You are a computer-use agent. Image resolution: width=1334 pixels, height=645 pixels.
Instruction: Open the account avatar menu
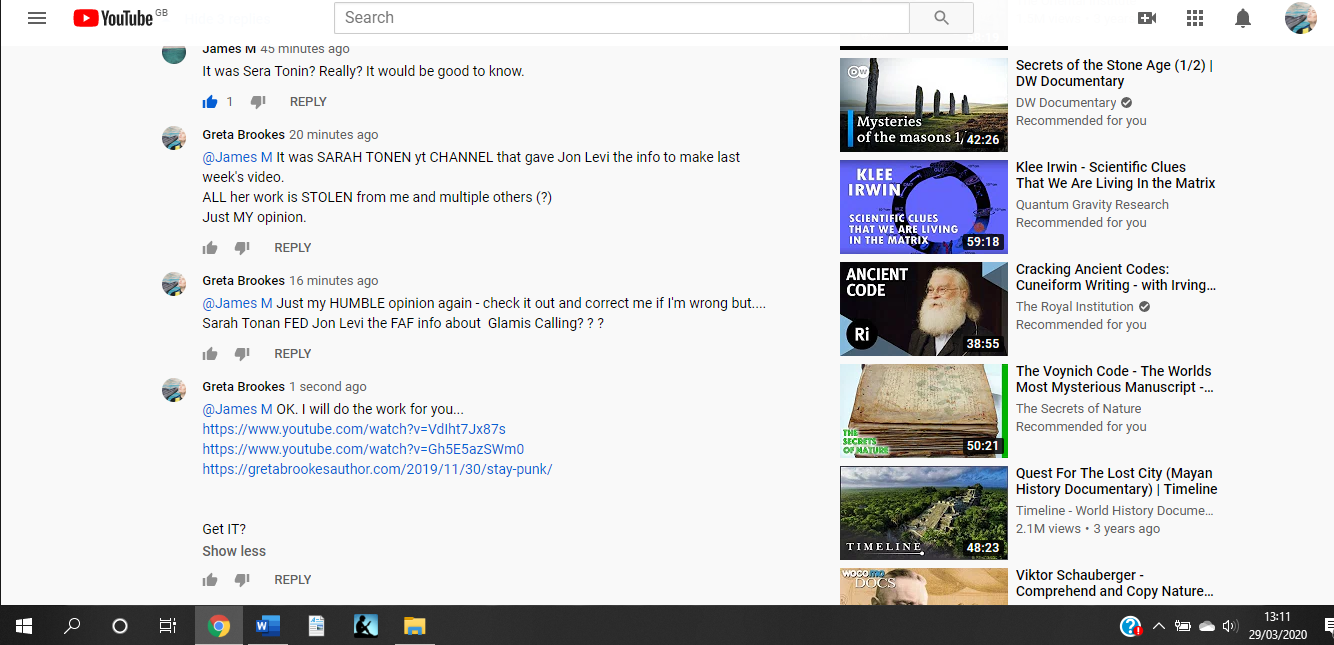(1300, 18)
